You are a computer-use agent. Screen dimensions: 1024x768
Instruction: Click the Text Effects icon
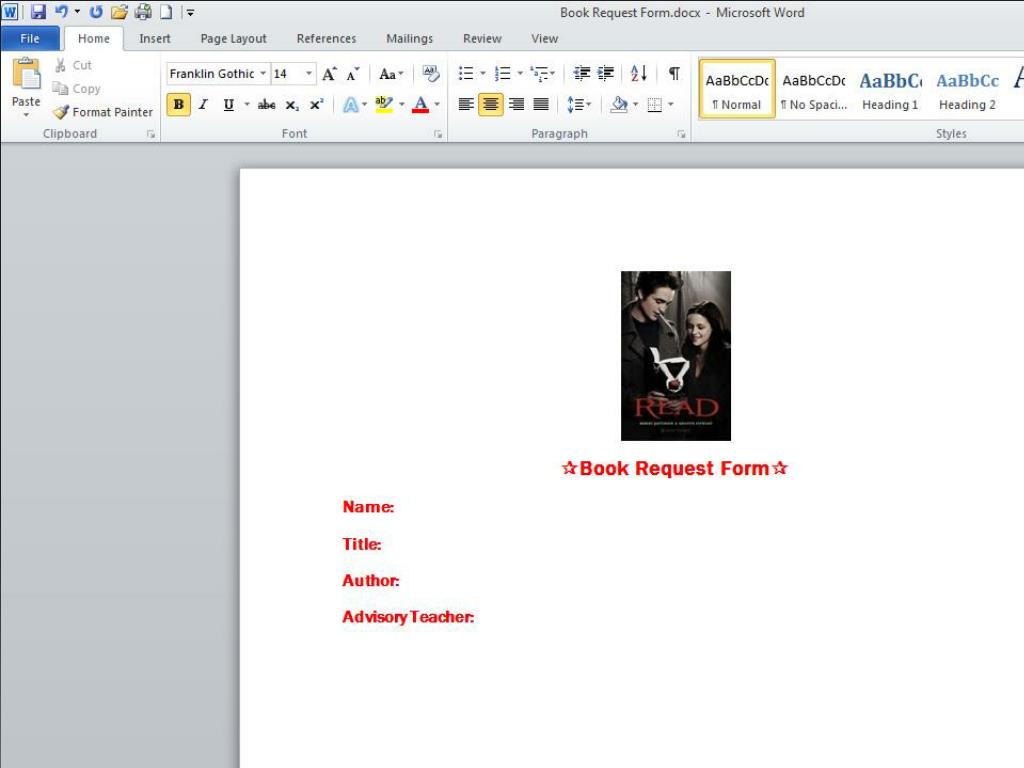point(351,104)
